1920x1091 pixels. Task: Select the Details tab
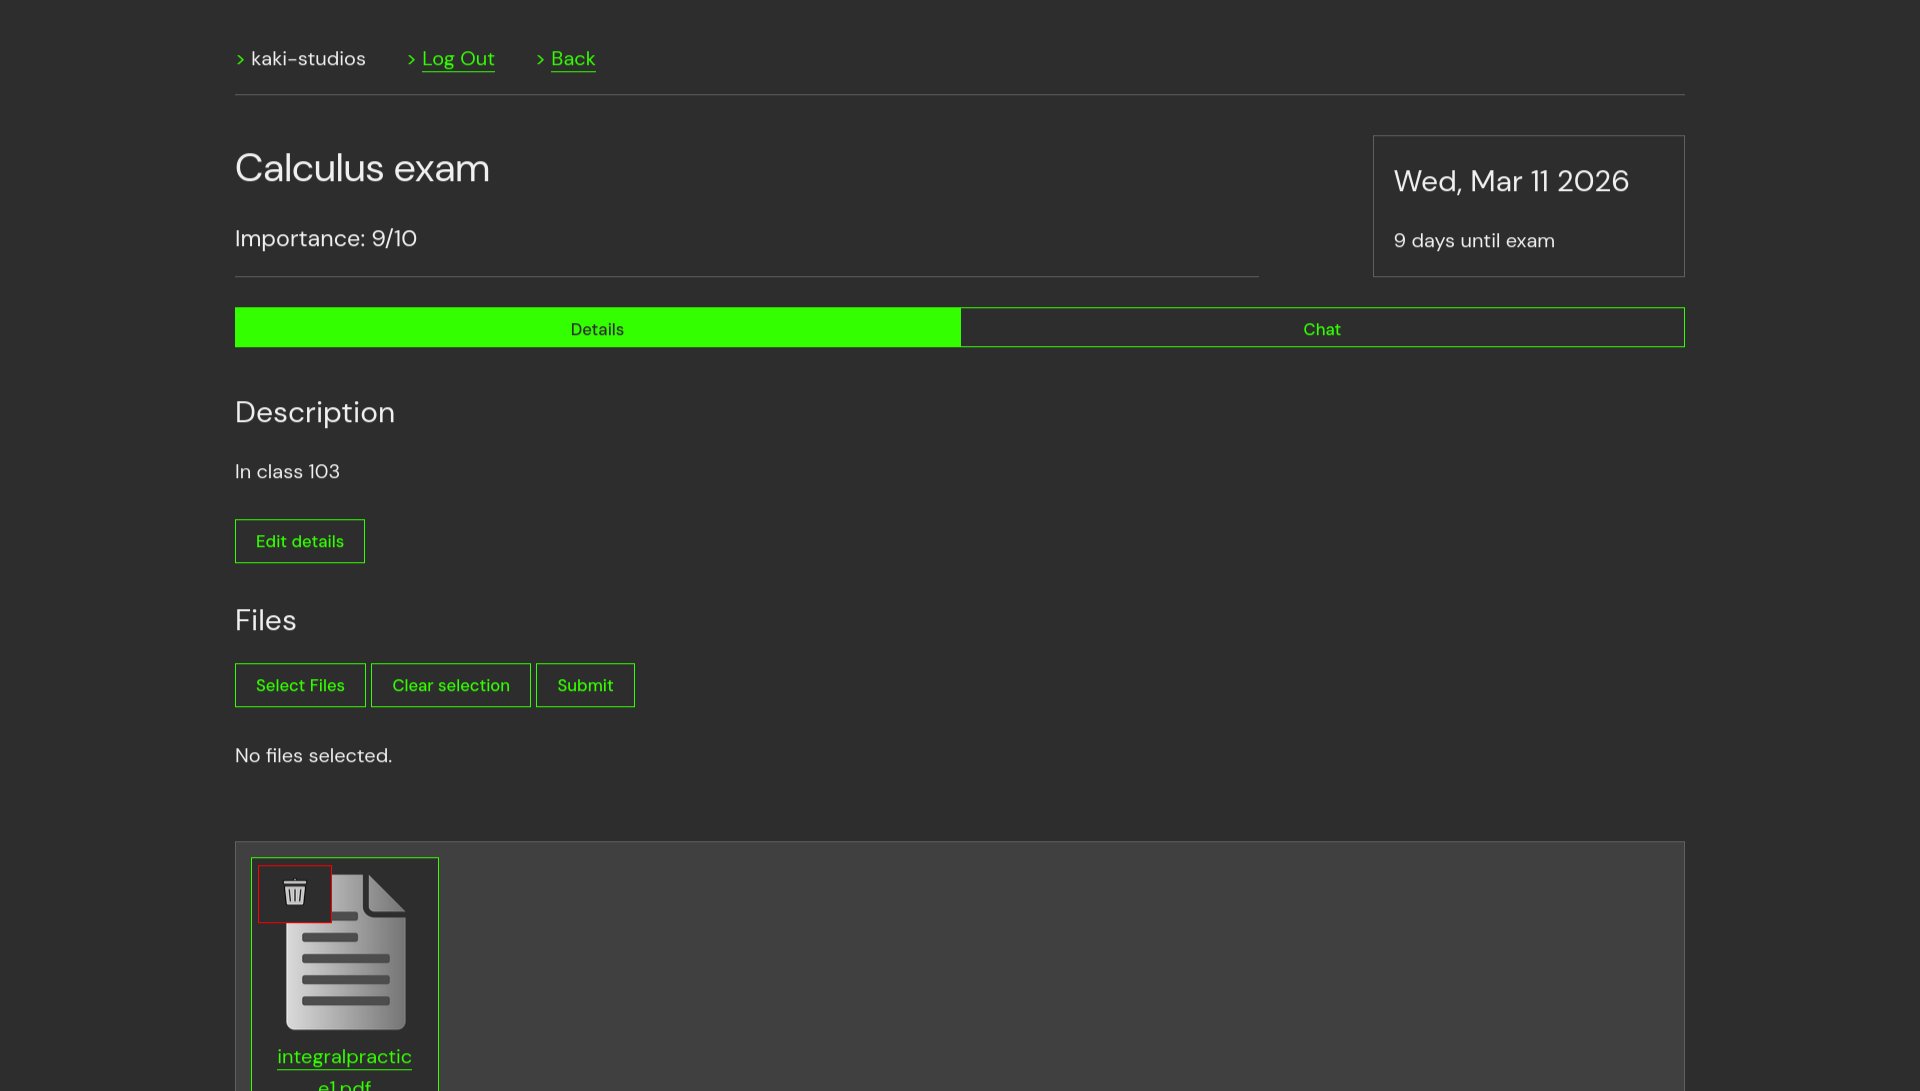(597, 328)
